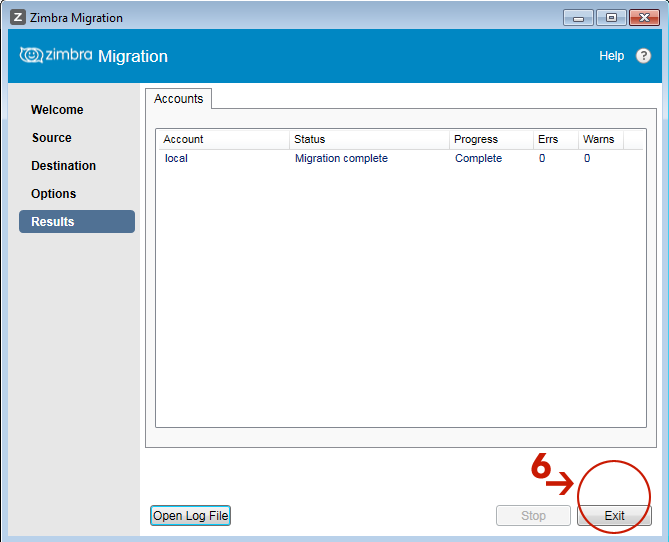
Task: Open the Destination step
Action: pos(64,166)
